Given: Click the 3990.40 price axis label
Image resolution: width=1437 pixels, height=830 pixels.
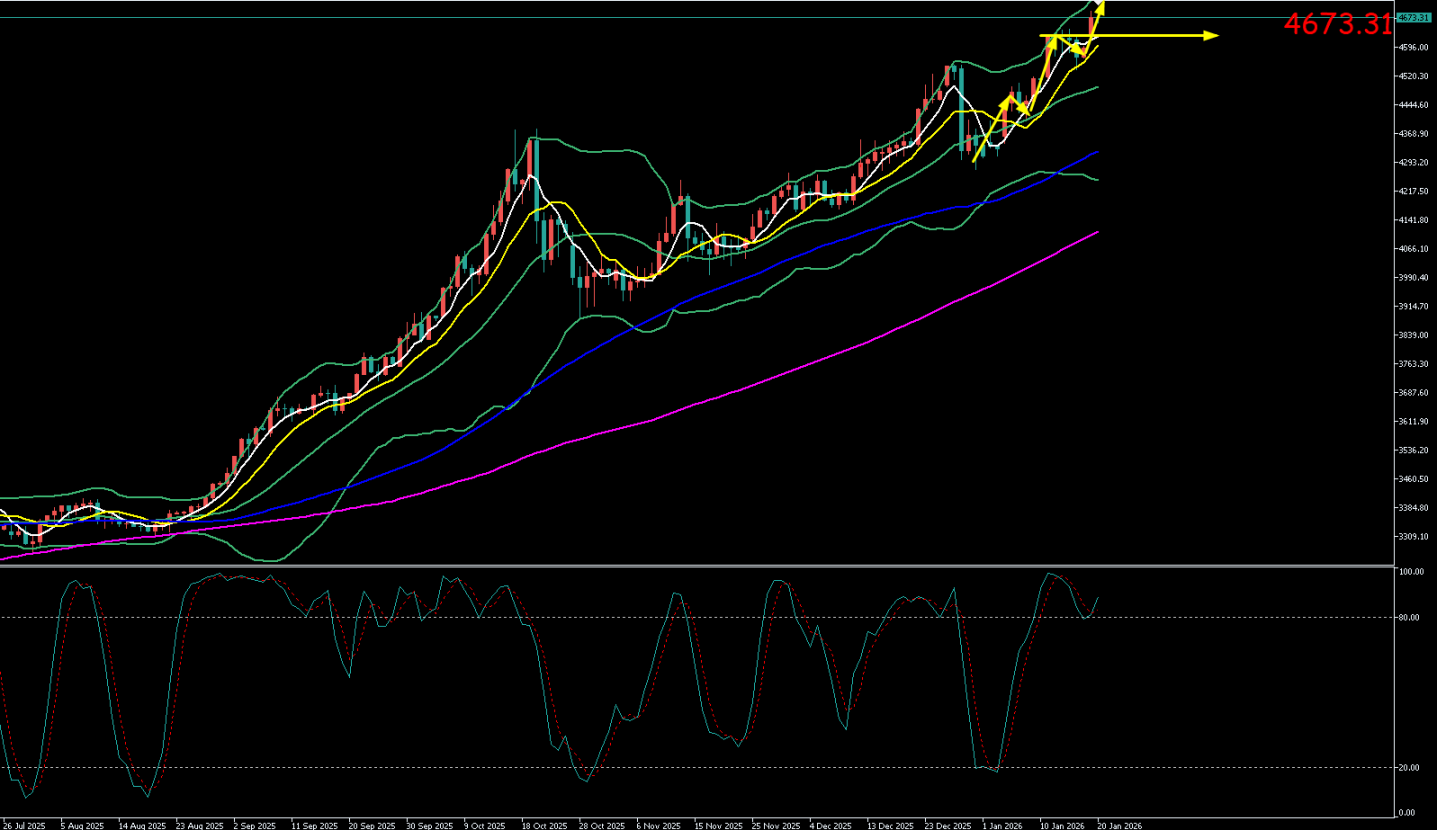Looking at the screenshot, I should coord(1414,278).
